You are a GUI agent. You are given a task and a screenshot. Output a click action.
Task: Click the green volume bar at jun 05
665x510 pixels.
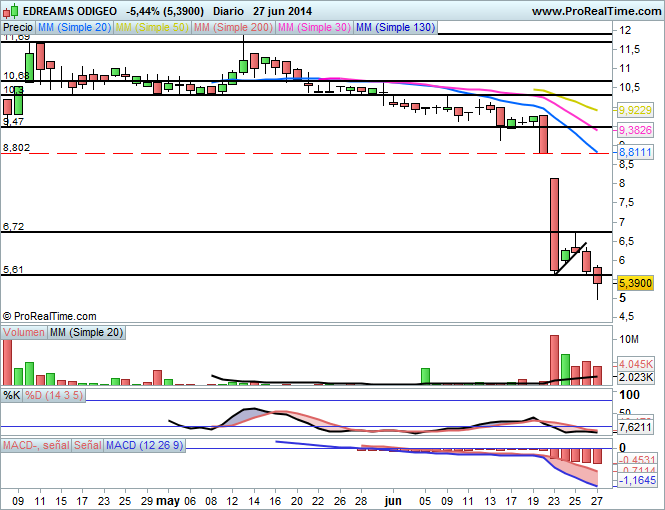point(425,376)
